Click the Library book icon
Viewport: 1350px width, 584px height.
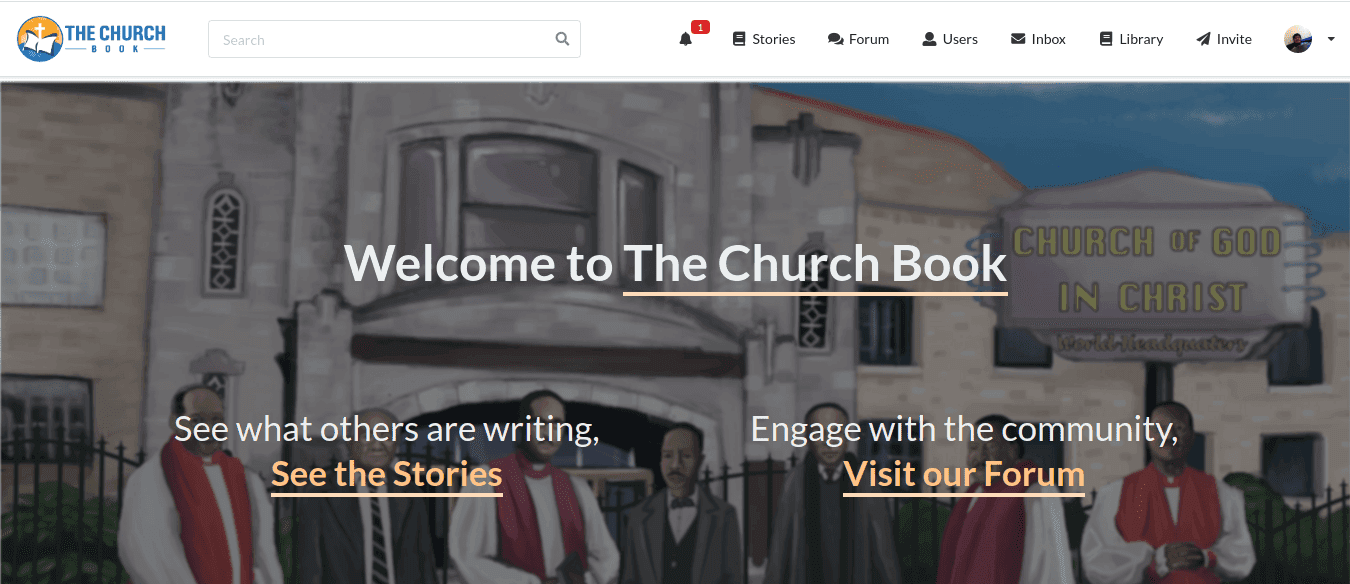[1105, 39]
